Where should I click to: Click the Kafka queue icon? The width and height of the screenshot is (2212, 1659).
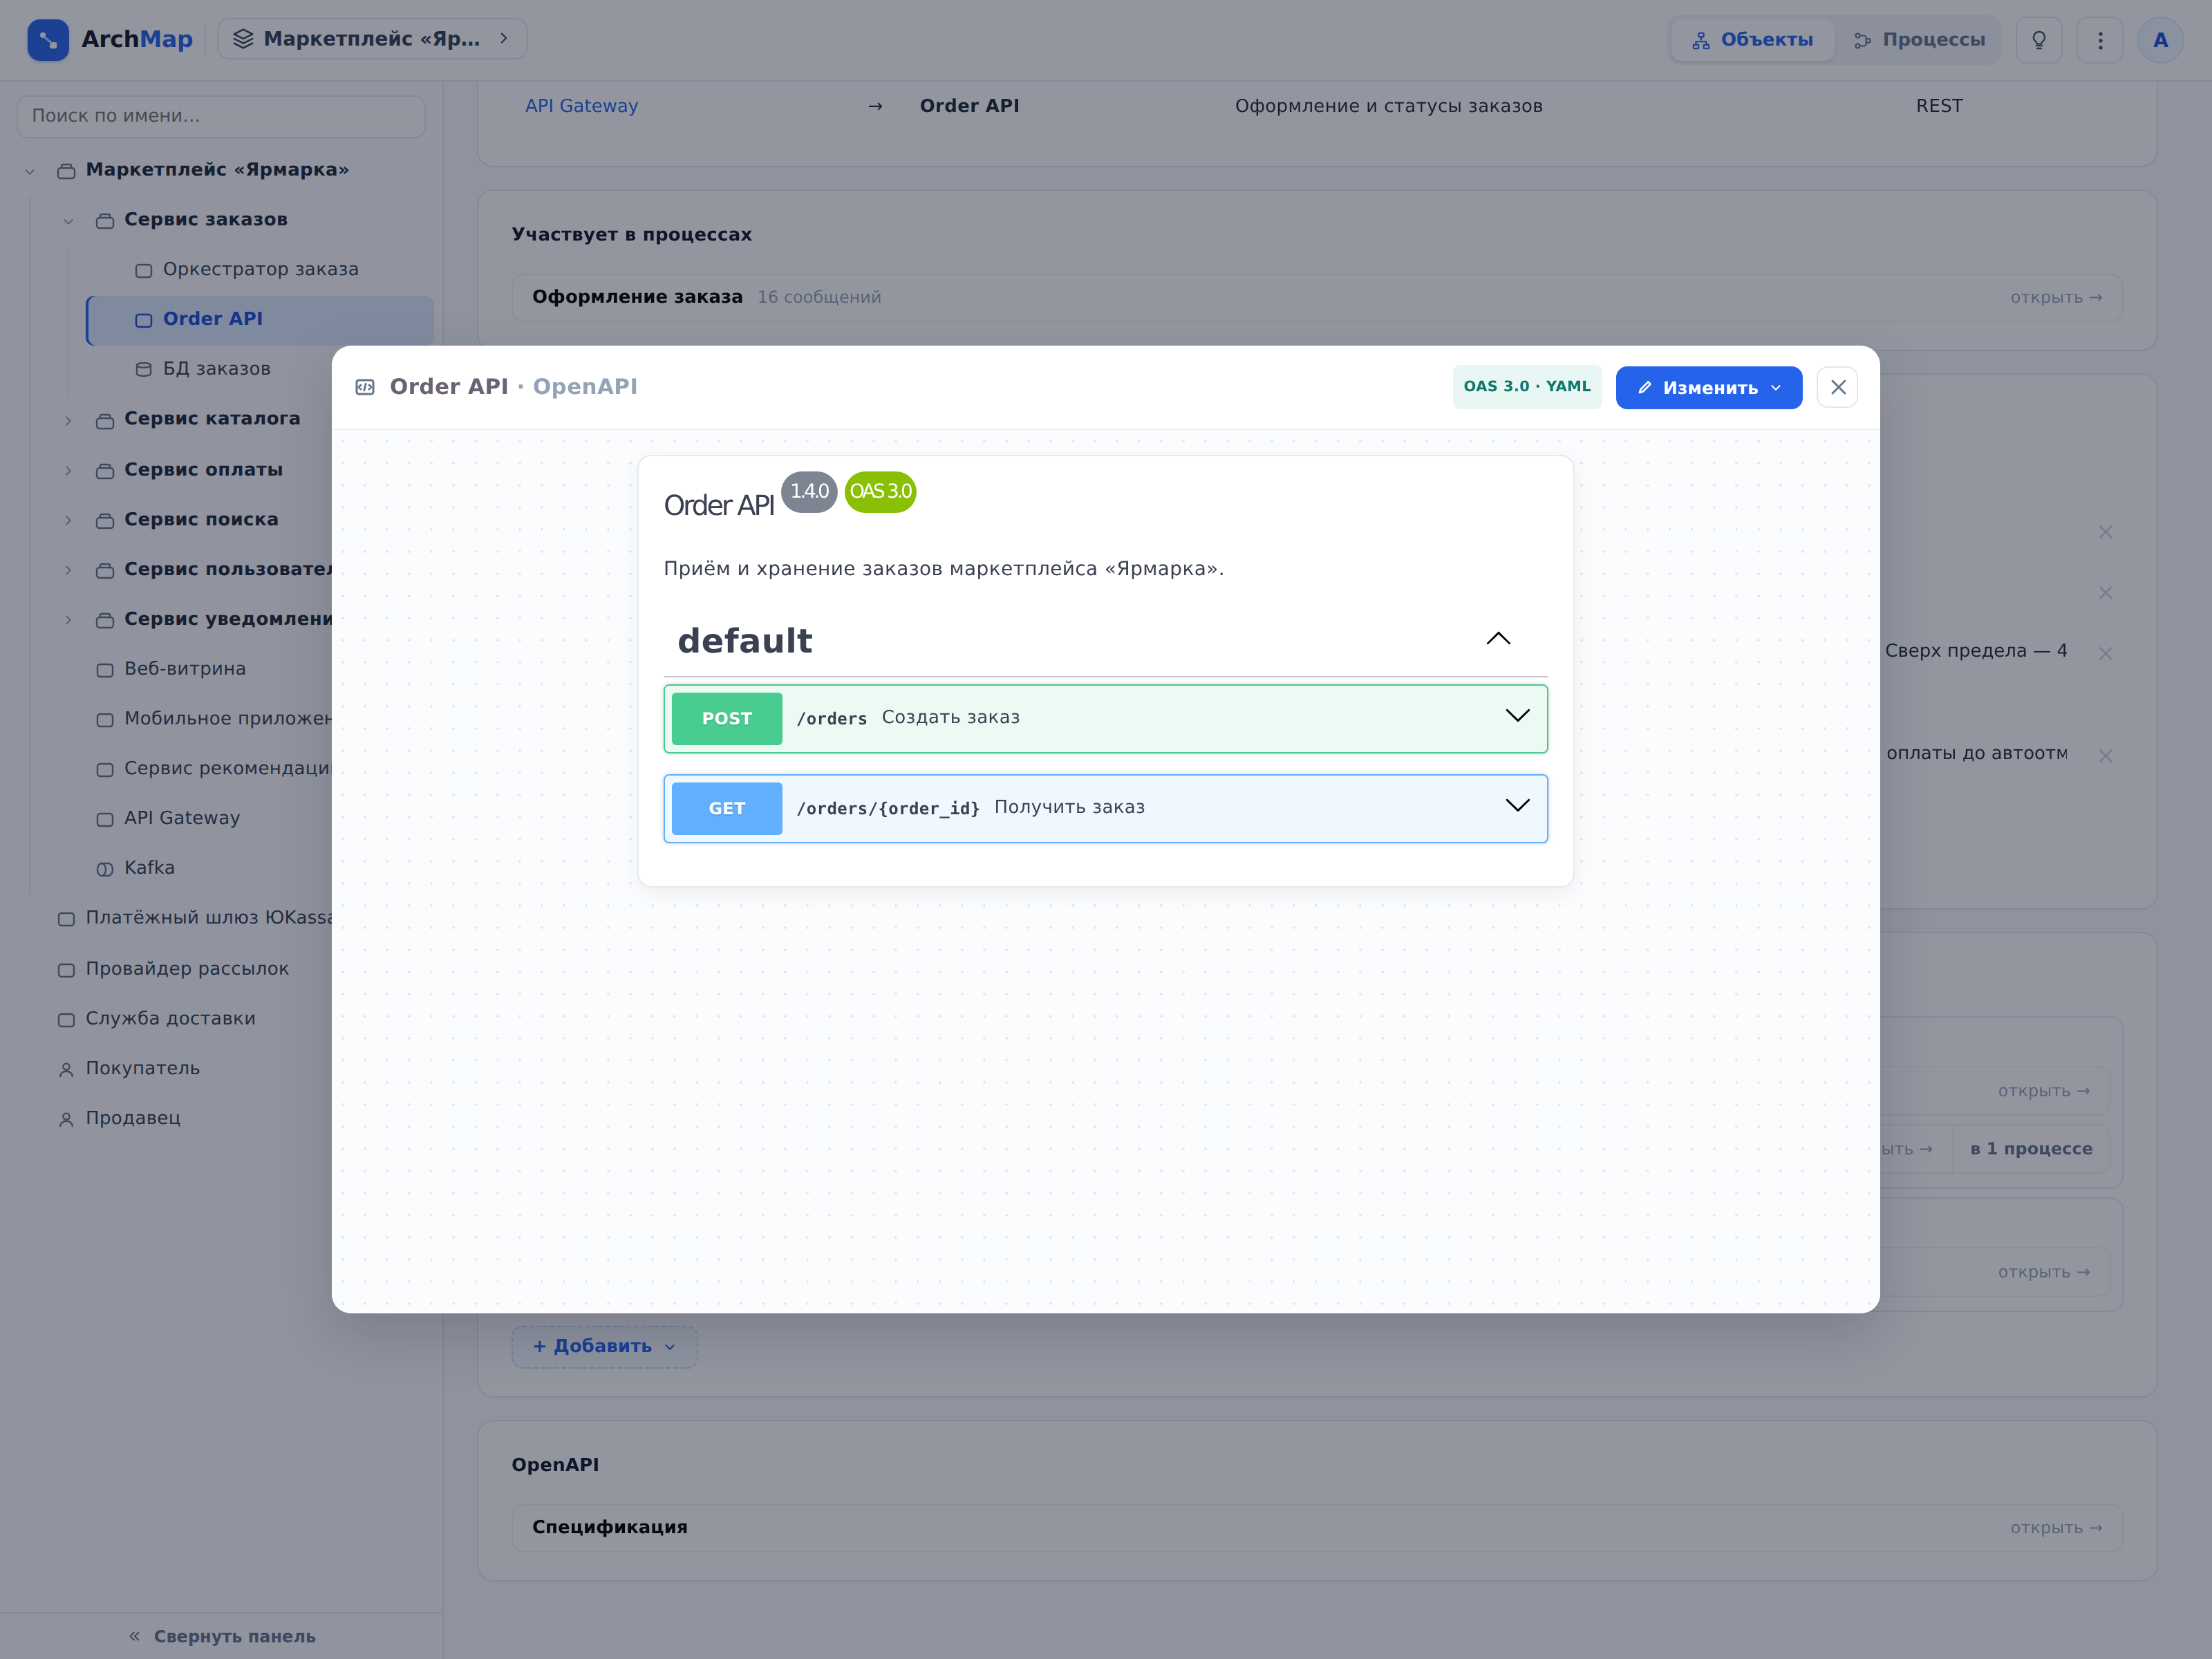point(105,869)
